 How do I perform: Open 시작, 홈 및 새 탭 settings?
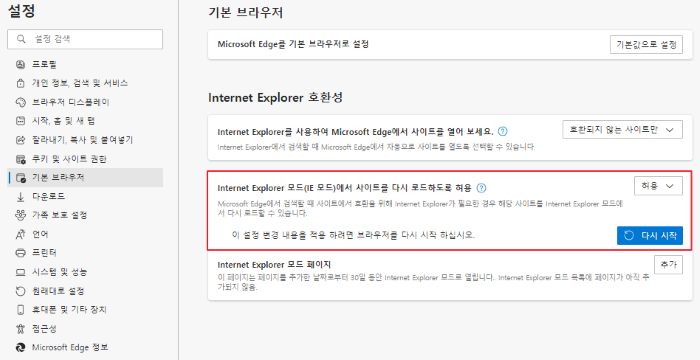[x=85, y=121]
